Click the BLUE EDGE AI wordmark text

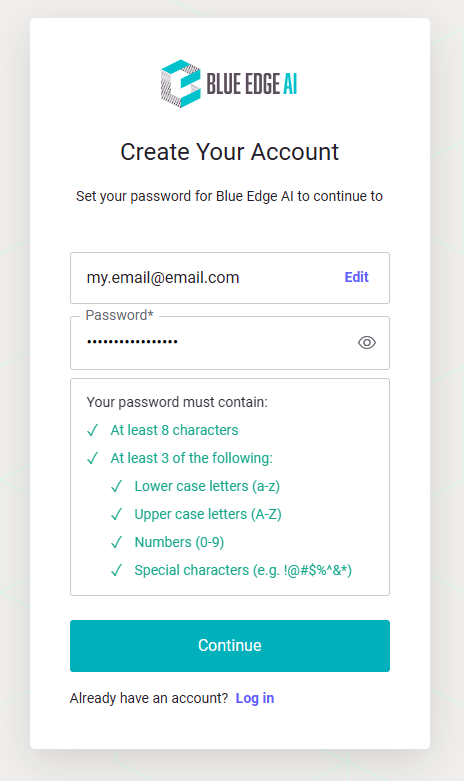tap(252, 84)
